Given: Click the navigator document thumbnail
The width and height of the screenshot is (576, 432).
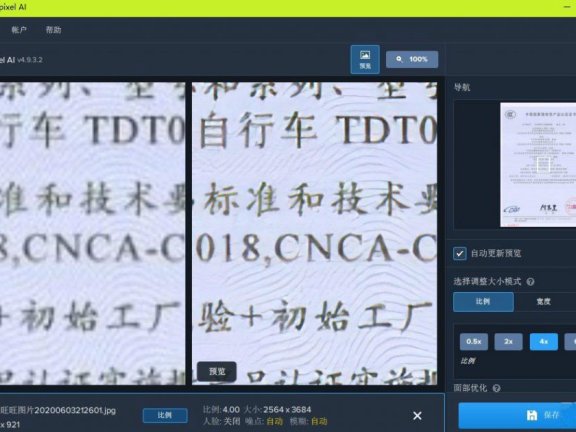Looking at the screenshot, I should 538,165.
